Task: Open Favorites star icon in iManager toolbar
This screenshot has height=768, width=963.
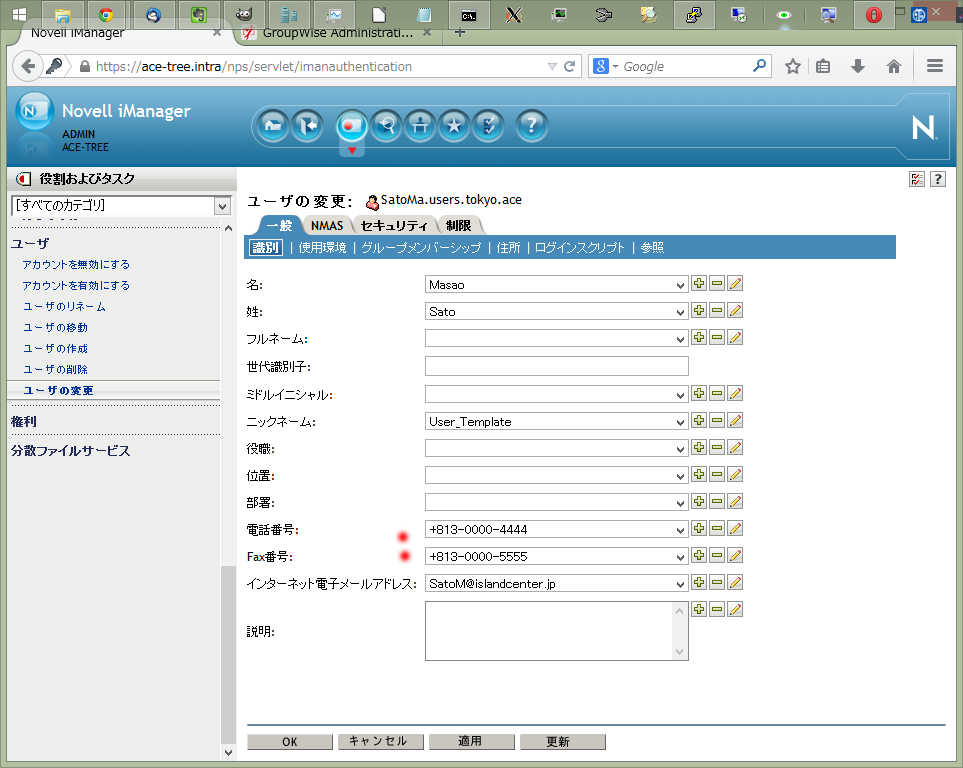Action: click(x=454, y=126)
